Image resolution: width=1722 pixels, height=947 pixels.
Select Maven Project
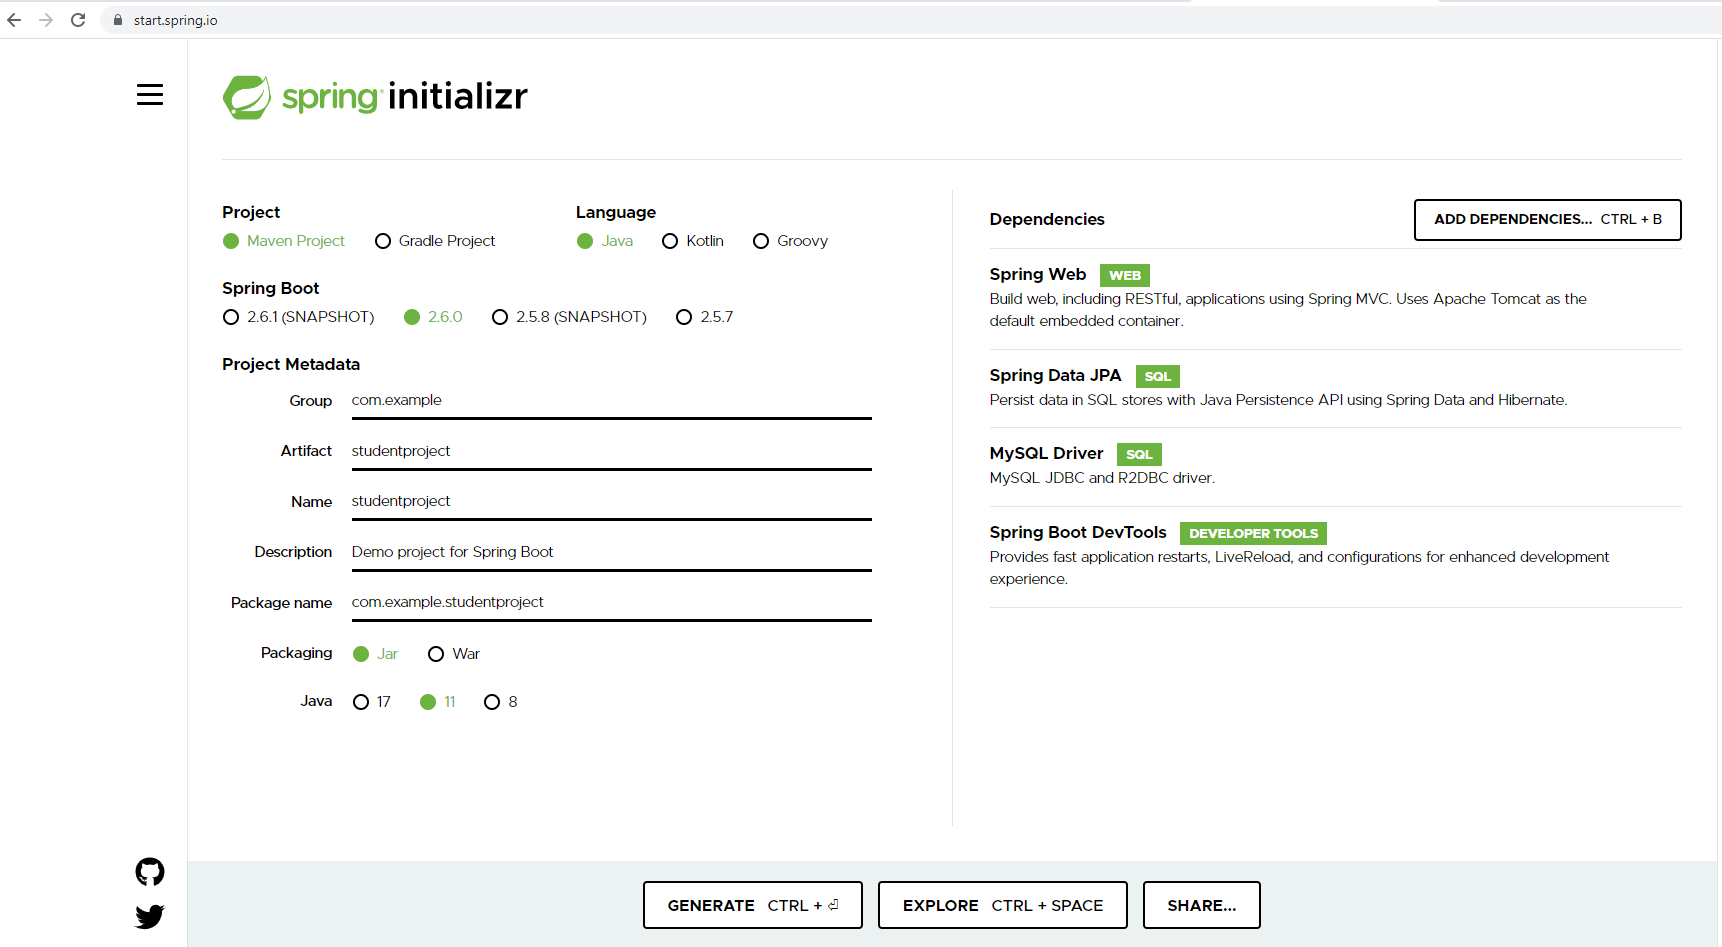(x=284, y=241)
